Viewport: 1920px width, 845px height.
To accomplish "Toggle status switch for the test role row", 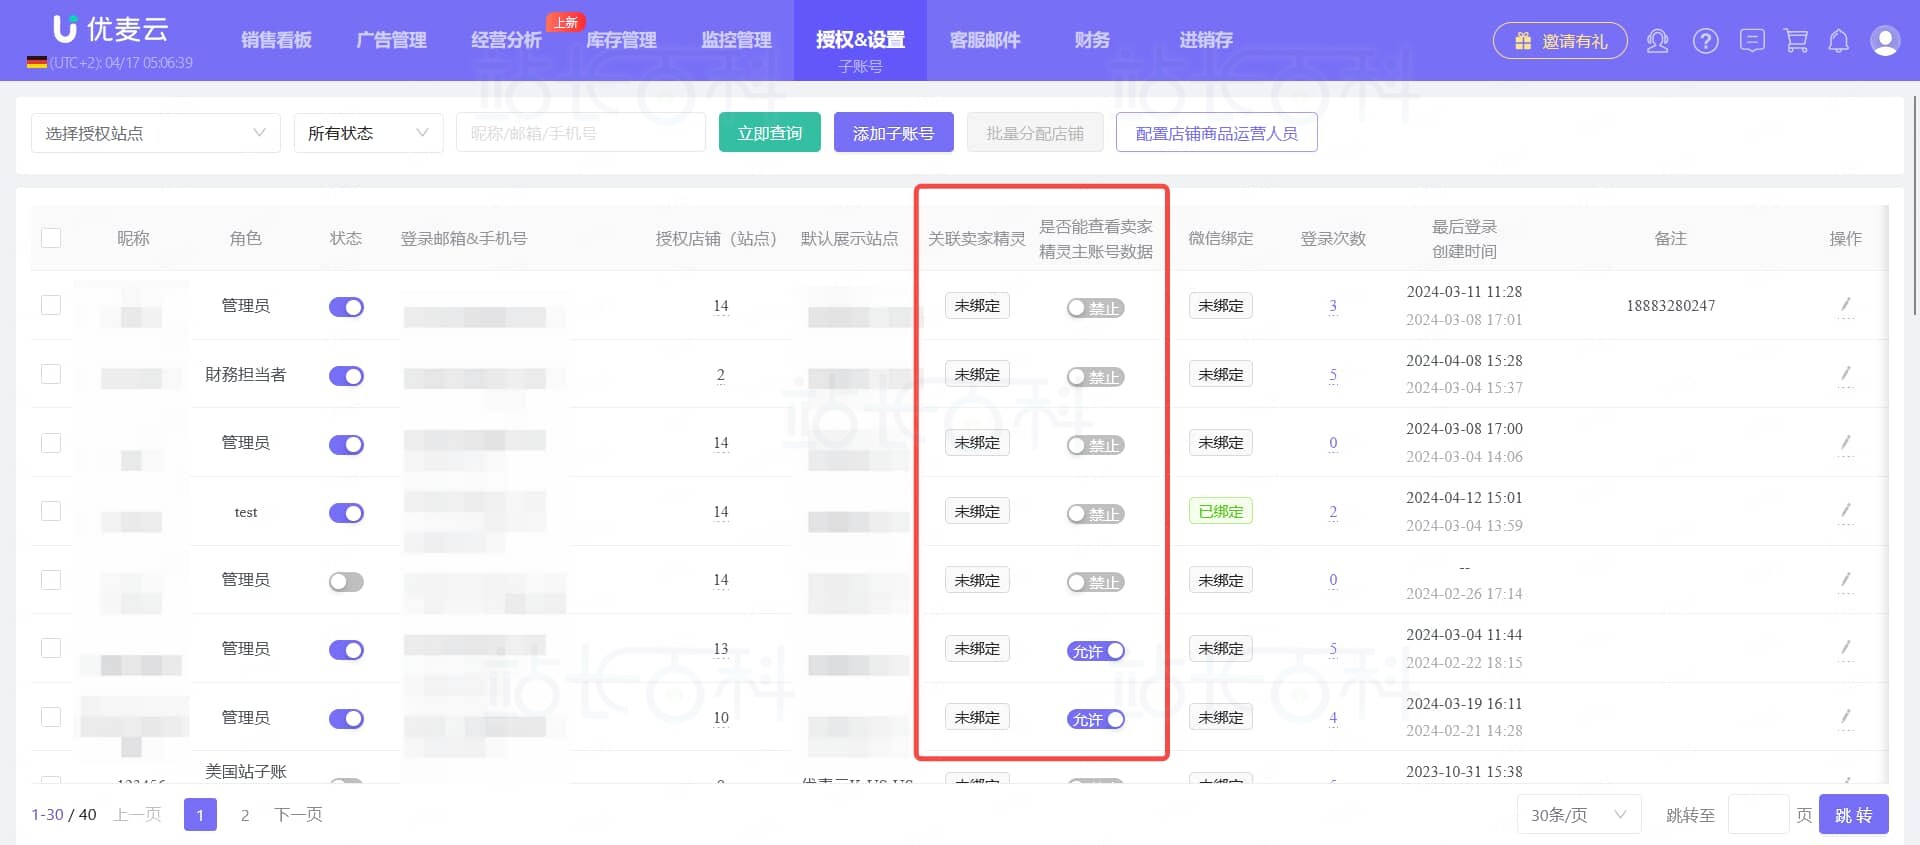I will tap(346, 513).
